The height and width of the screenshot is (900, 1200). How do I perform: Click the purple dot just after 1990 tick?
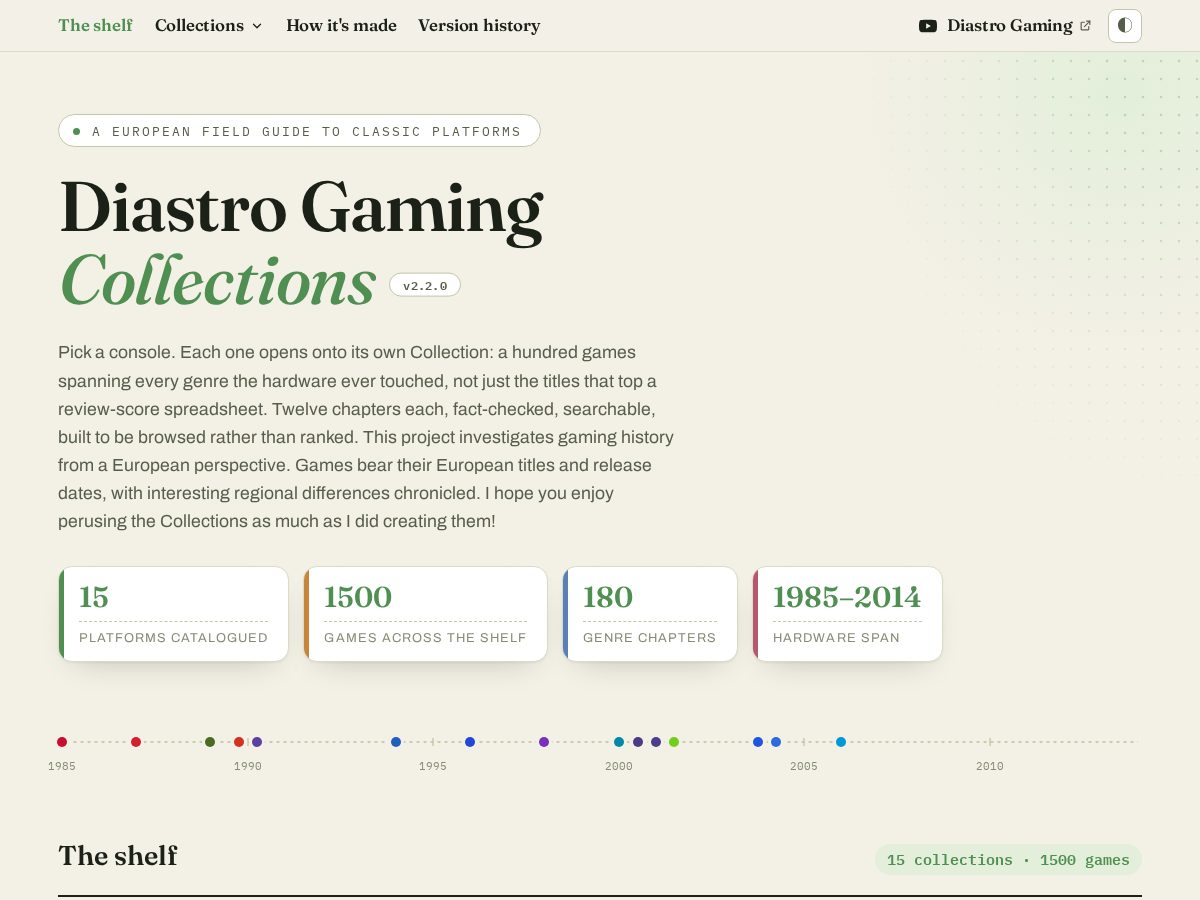pos(257,742)
